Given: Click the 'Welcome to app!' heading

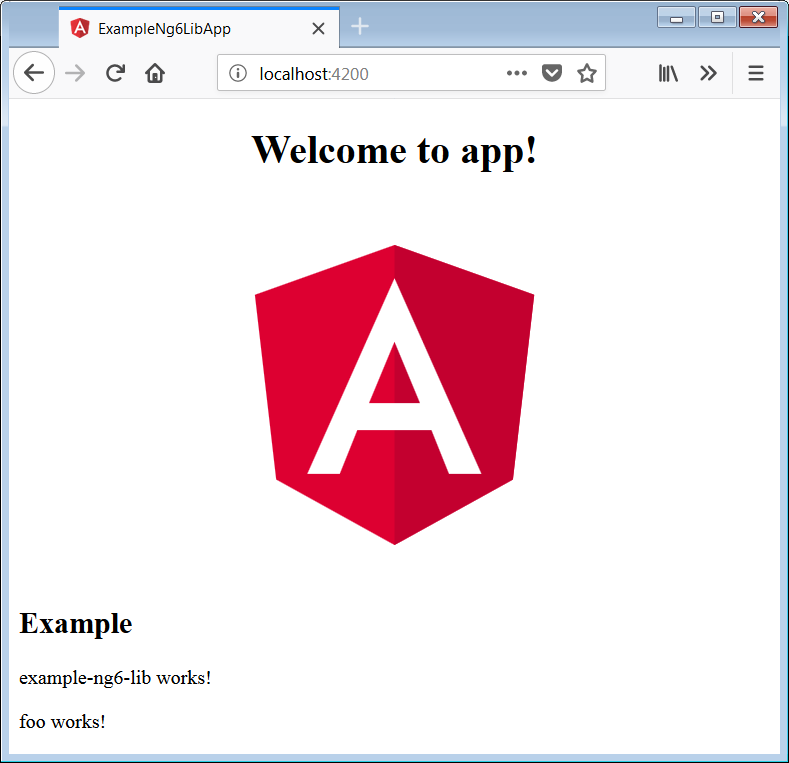Looking at the screenshot, I should click(394, 150).
